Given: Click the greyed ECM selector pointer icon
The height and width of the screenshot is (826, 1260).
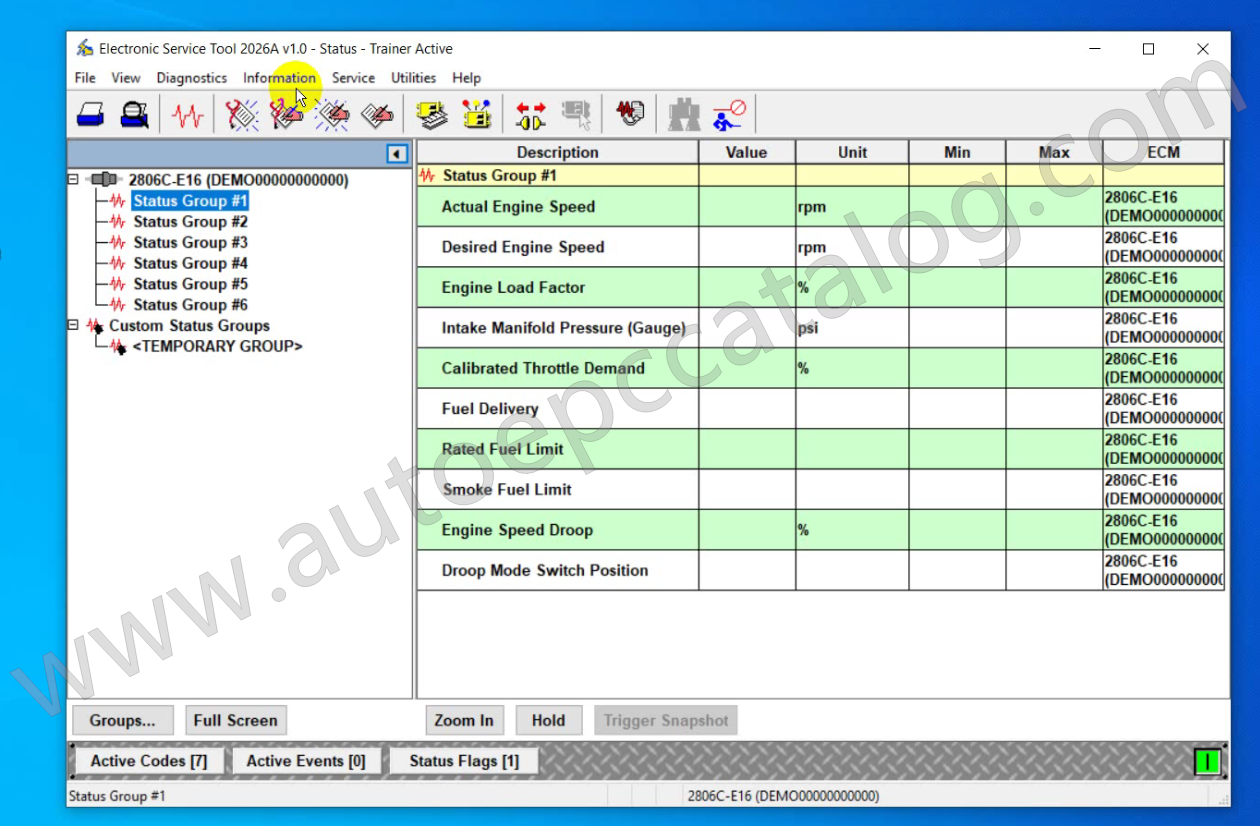Looking at the screenshot, I should (x=577, y=115).
